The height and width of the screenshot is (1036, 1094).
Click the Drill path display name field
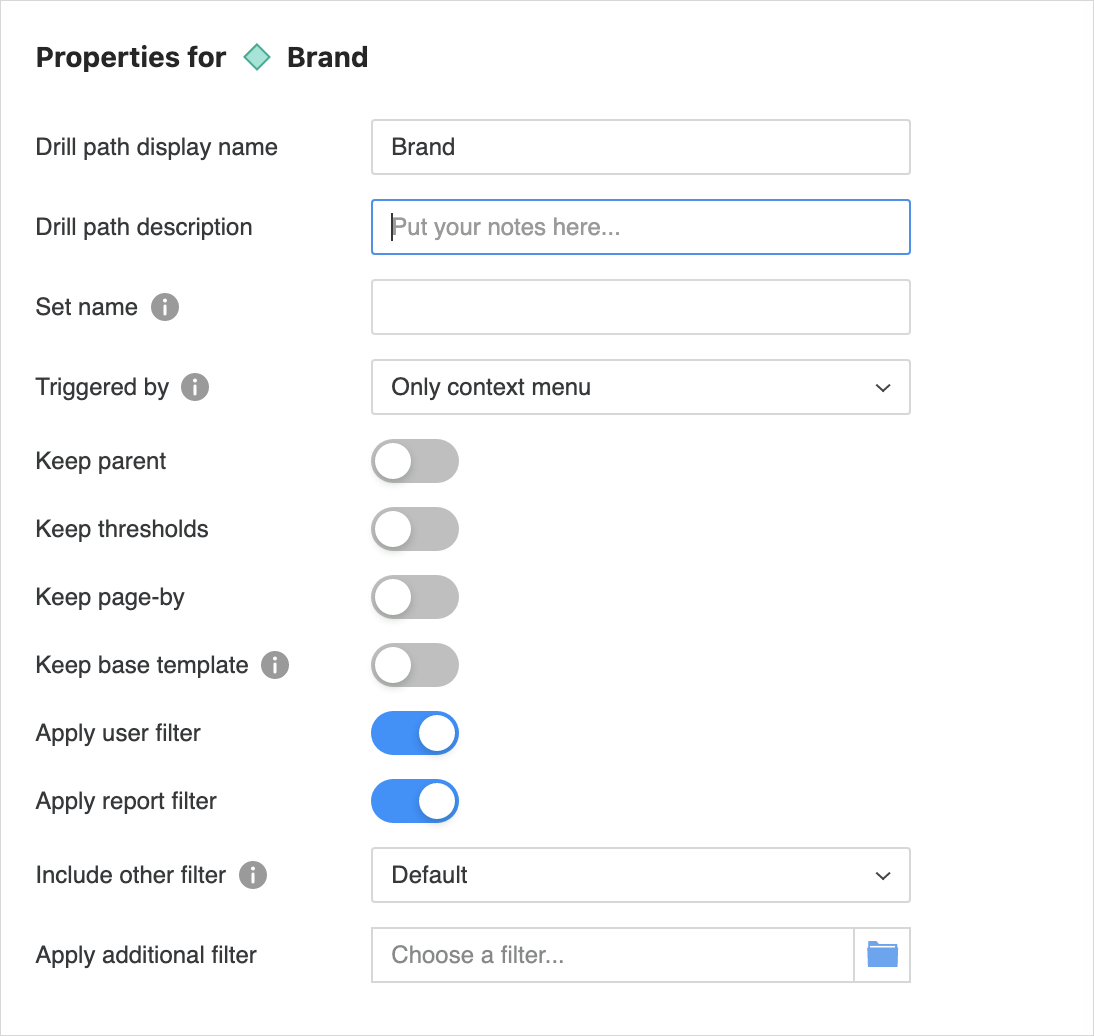[640, 147]
